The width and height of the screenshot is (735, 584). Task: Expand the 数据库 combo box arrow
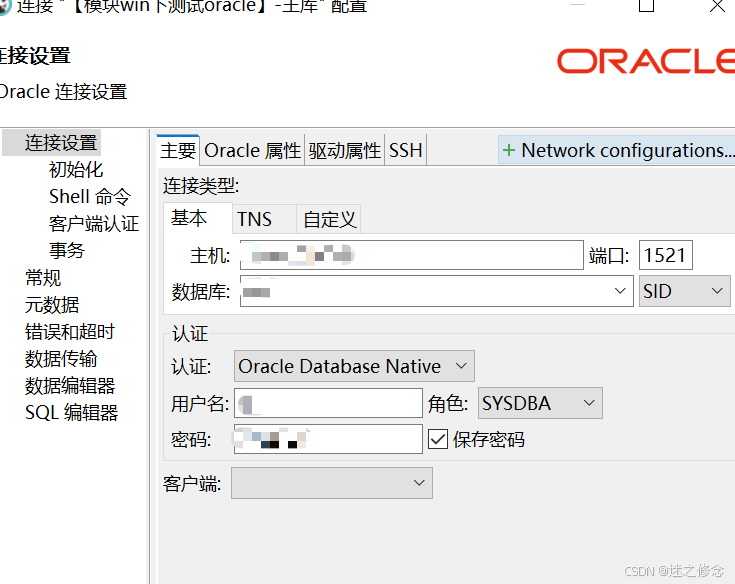620,291
